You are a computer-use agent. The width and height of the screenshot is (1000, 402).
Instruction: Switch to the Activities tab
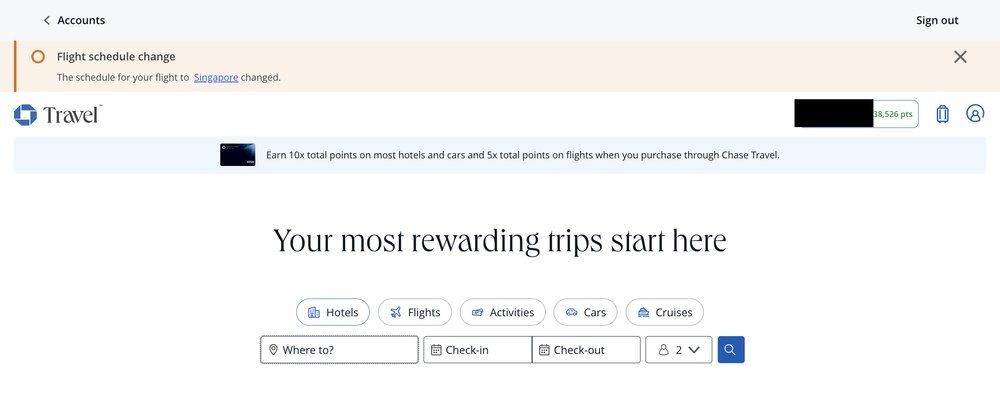tap(503, 312)
